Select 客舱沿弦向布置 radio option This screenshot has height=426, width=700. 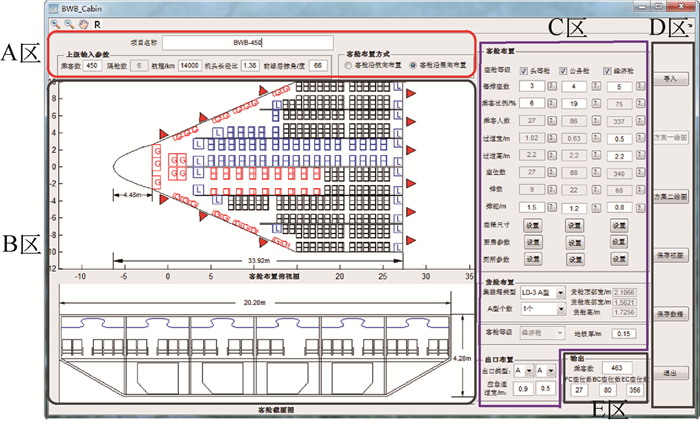415,65
